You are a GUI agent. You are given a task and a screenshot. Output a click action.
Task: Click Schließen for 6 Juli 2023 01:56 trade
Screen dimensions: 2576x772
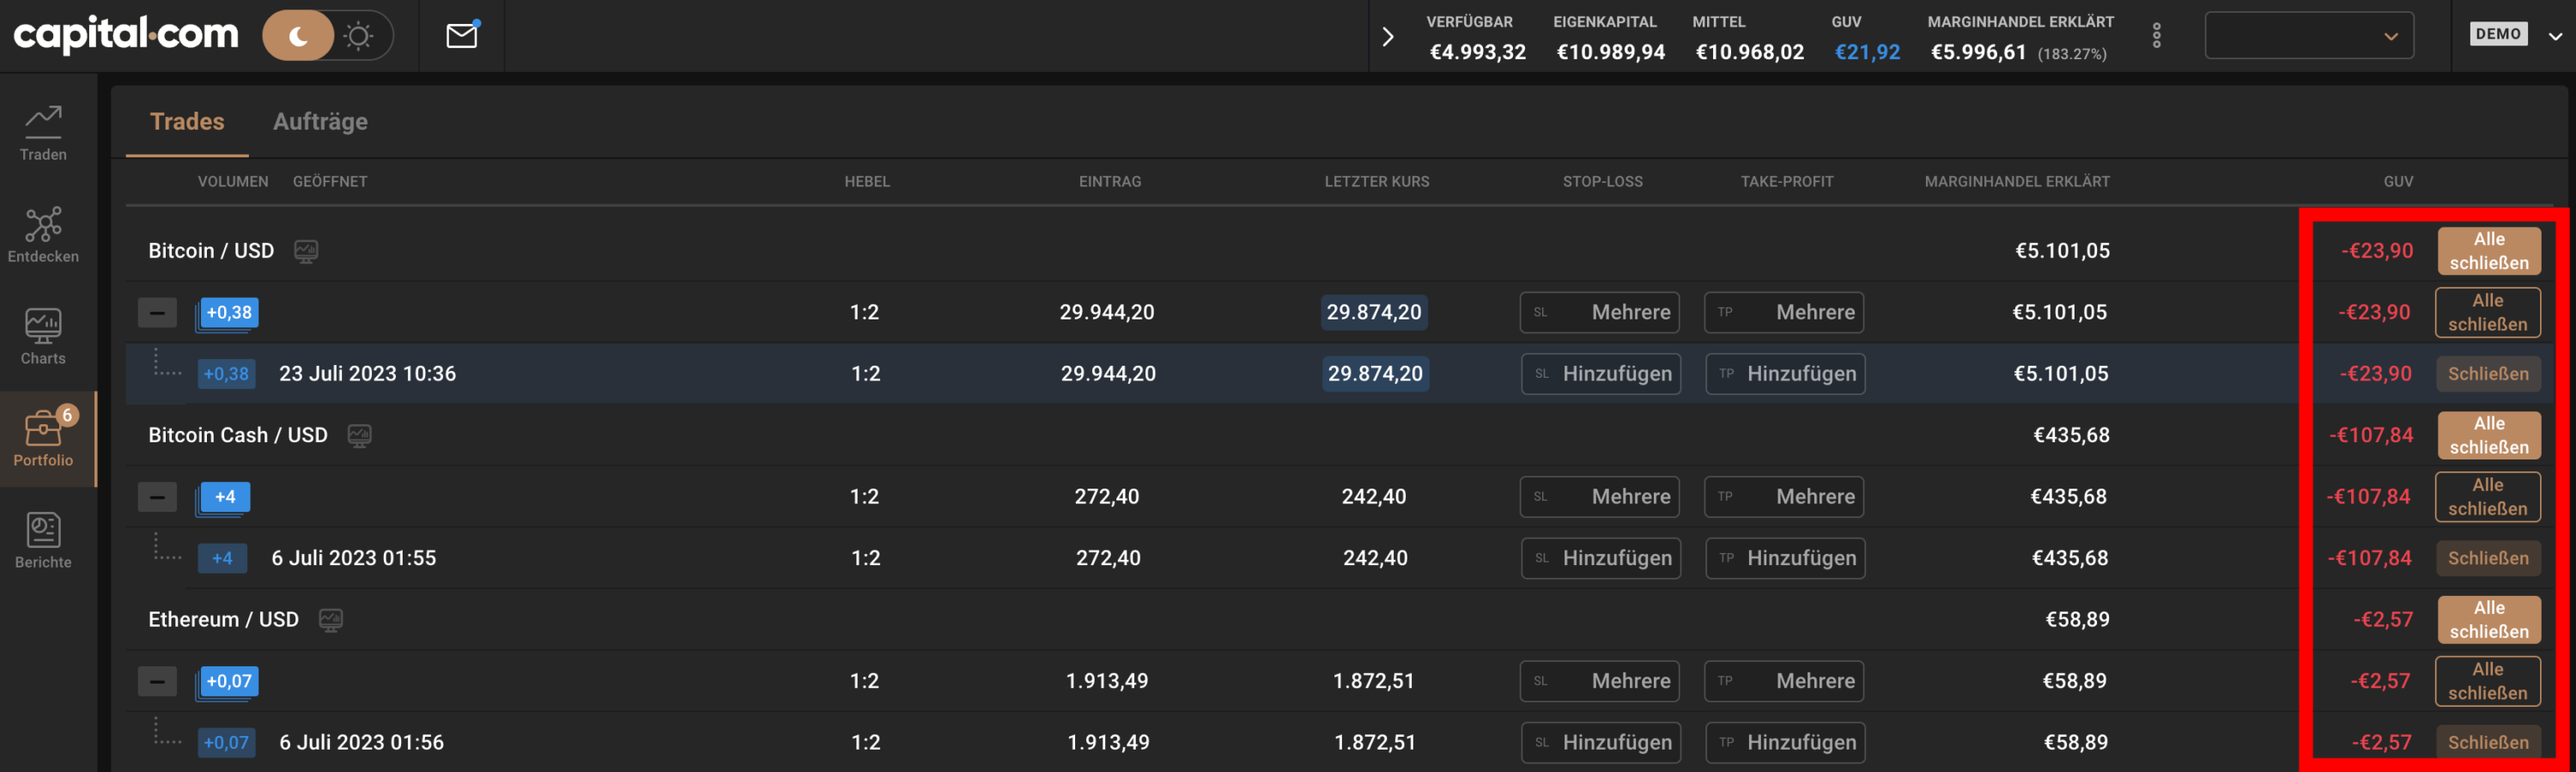(2488, 742)
